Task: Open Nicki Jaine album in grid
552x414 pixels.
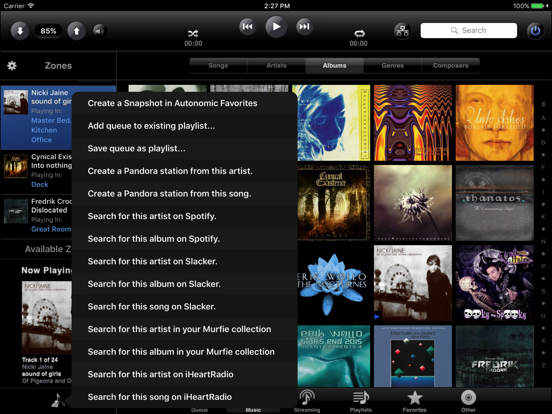Action: point(413,283)
